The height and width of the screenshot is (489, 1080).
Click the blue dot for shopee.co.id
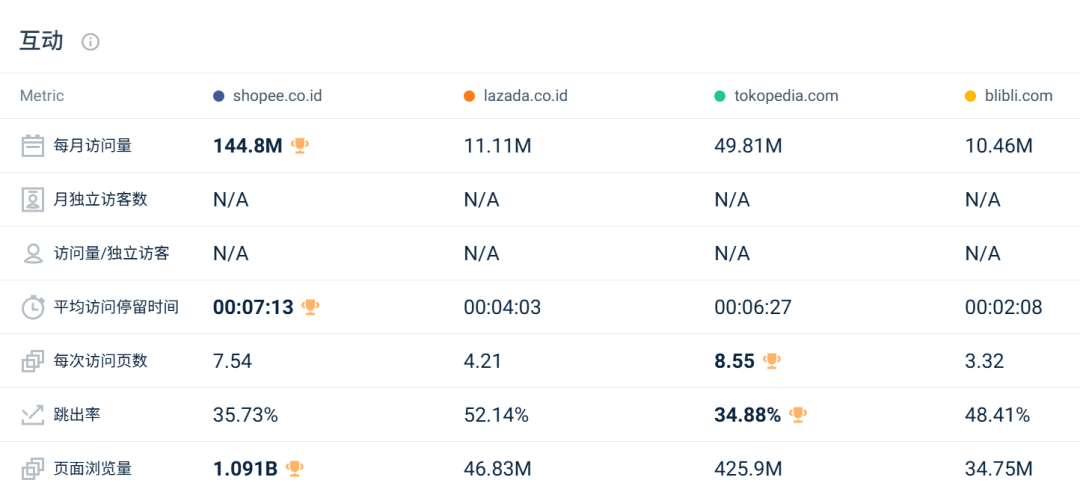tap(219, 96)
